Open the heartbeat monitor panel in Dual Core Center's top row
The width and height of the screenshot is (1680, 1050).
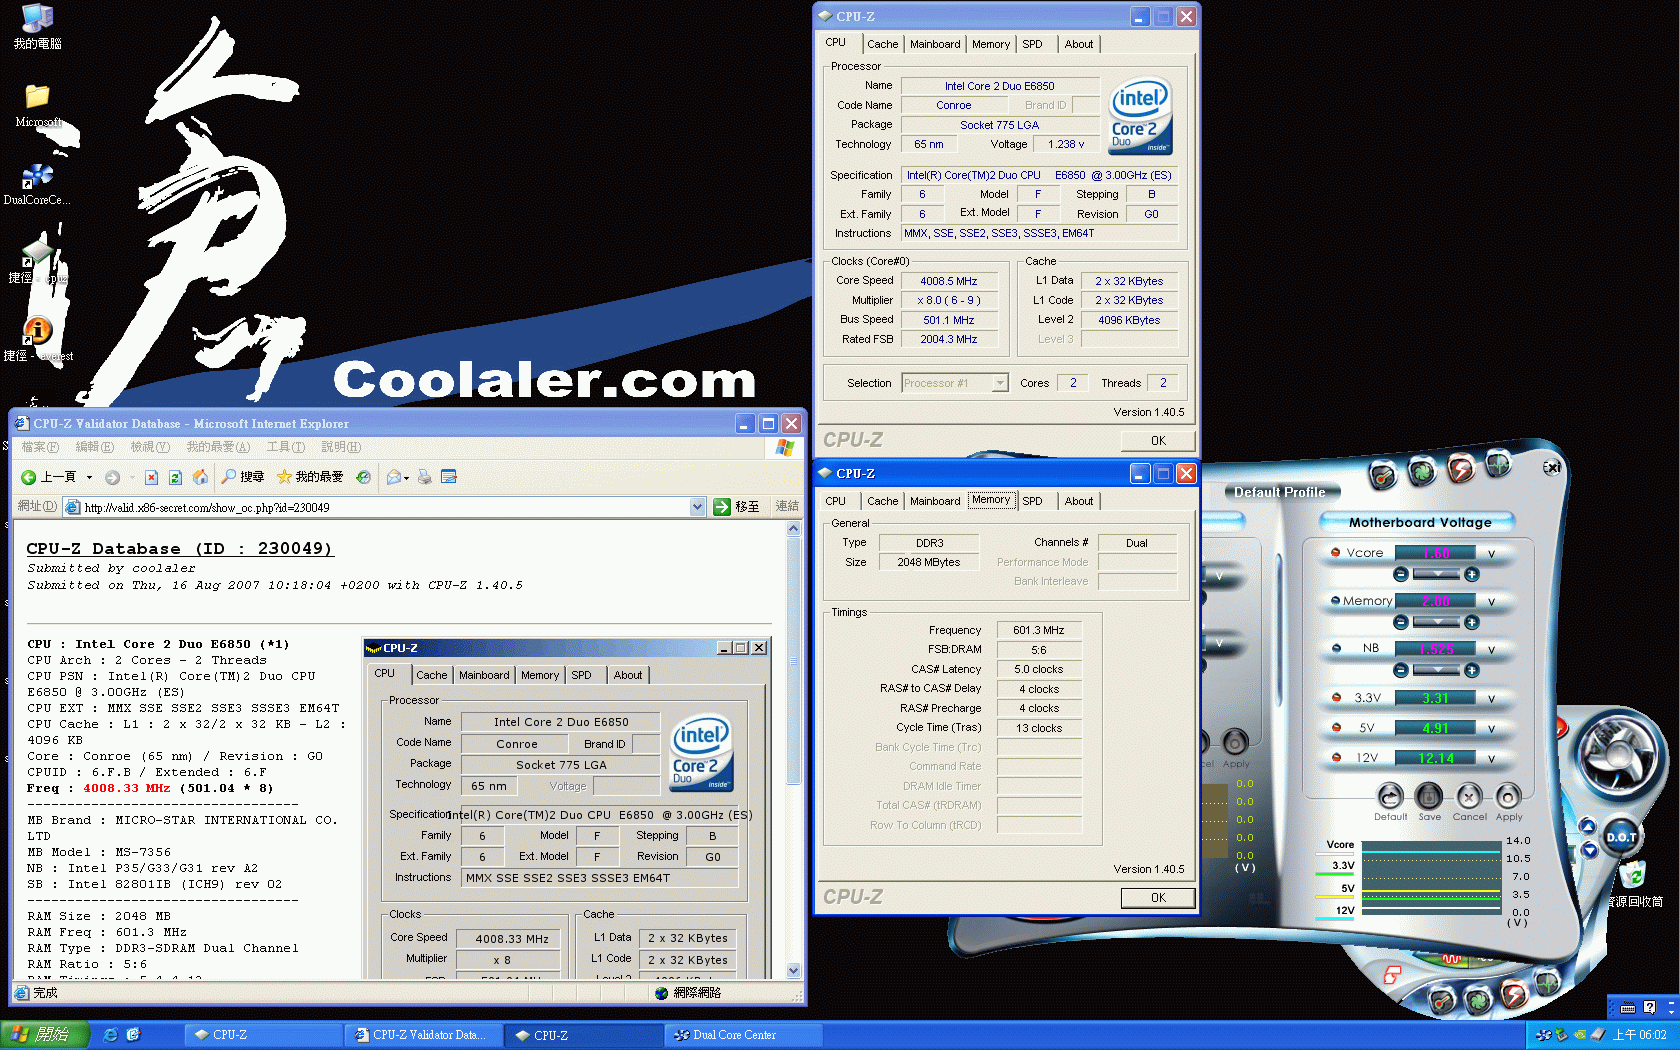[1498, 464]
